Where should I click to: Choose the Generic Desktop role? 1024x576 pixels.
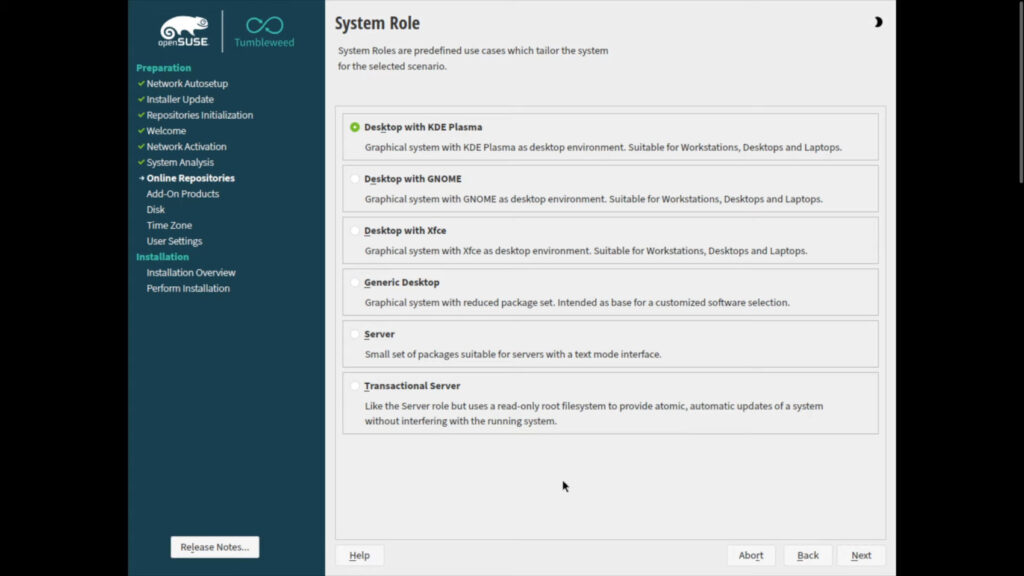pyautogui.click(x=355, y=282)
